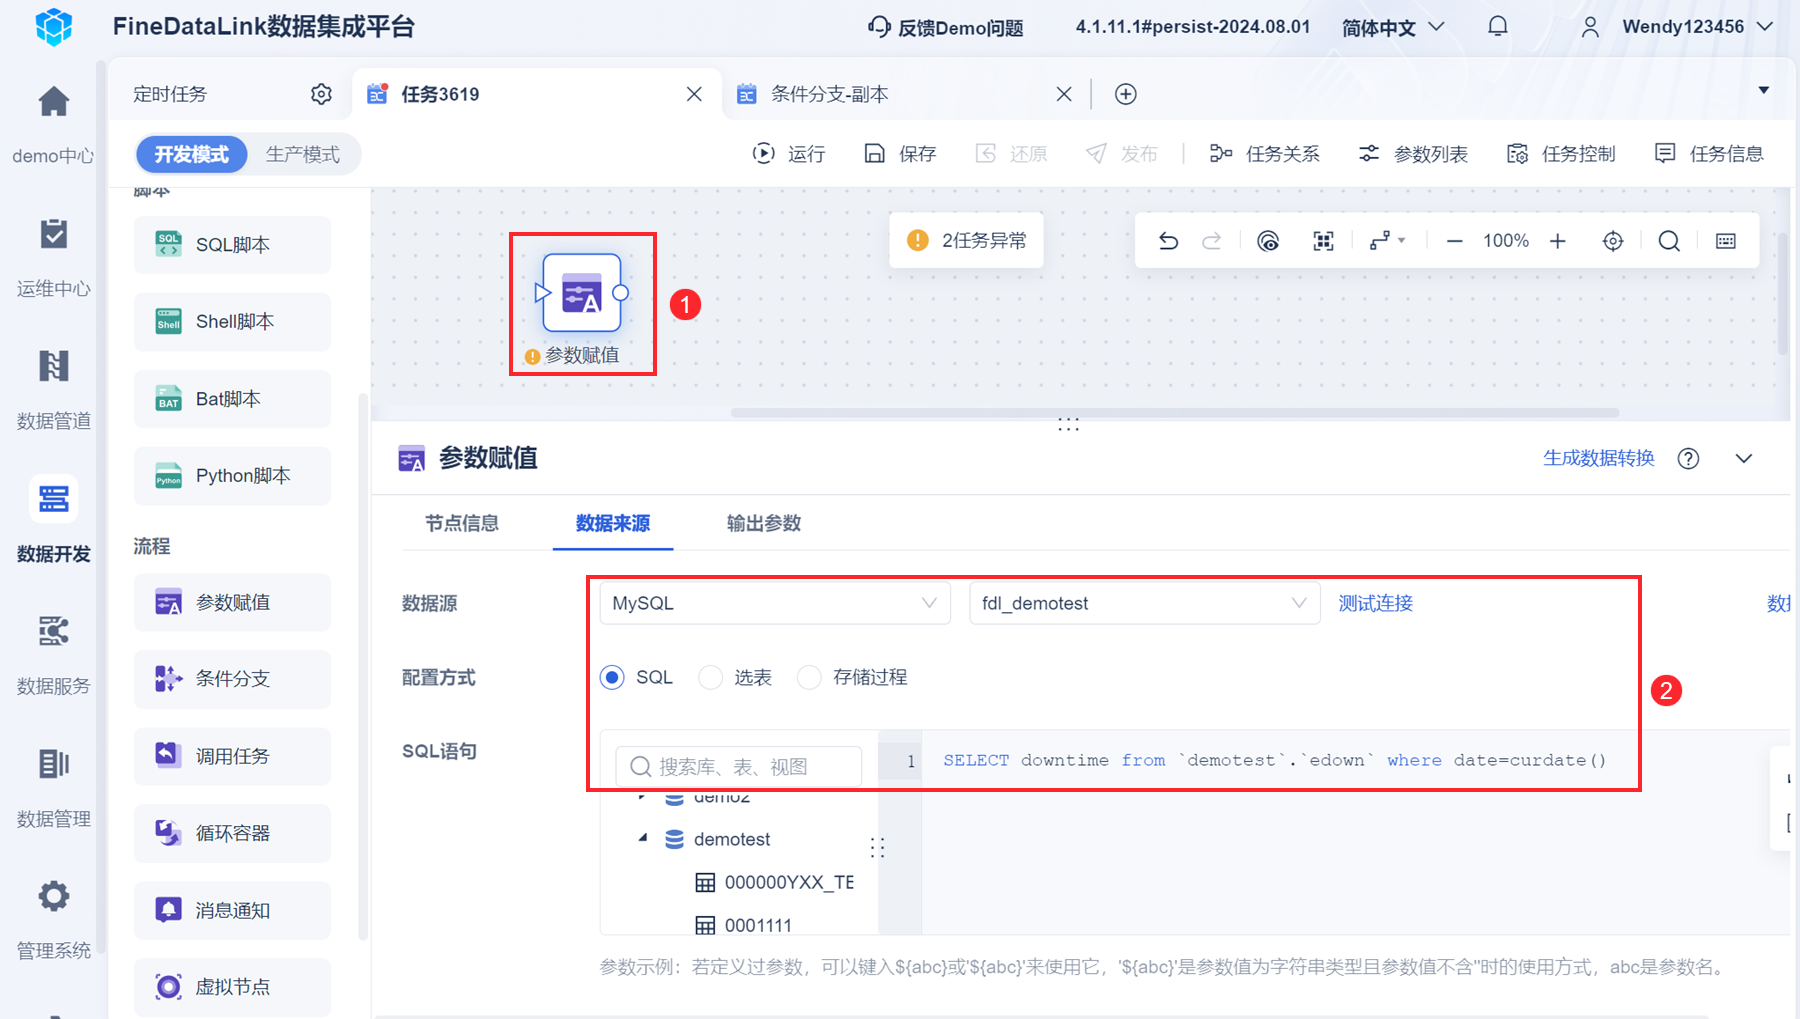Switch to the 任务3619 tab
1800x1019 pixels.
click(537, 94)
